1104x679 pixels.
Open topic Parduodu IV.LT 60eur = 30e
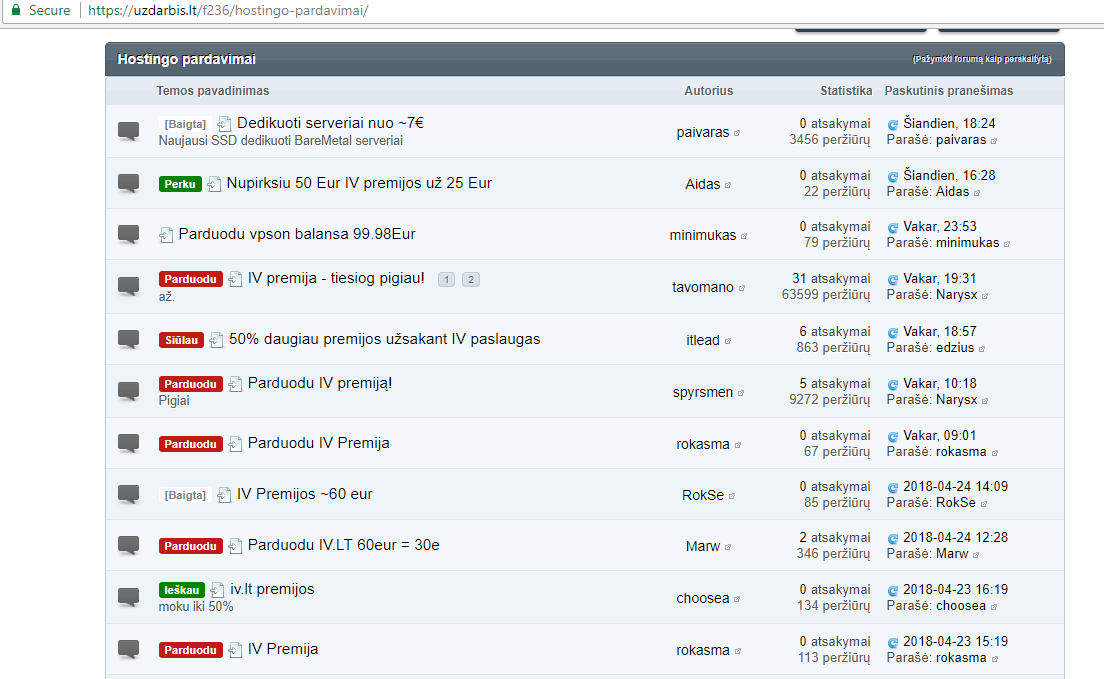click(x=343, y=545)
